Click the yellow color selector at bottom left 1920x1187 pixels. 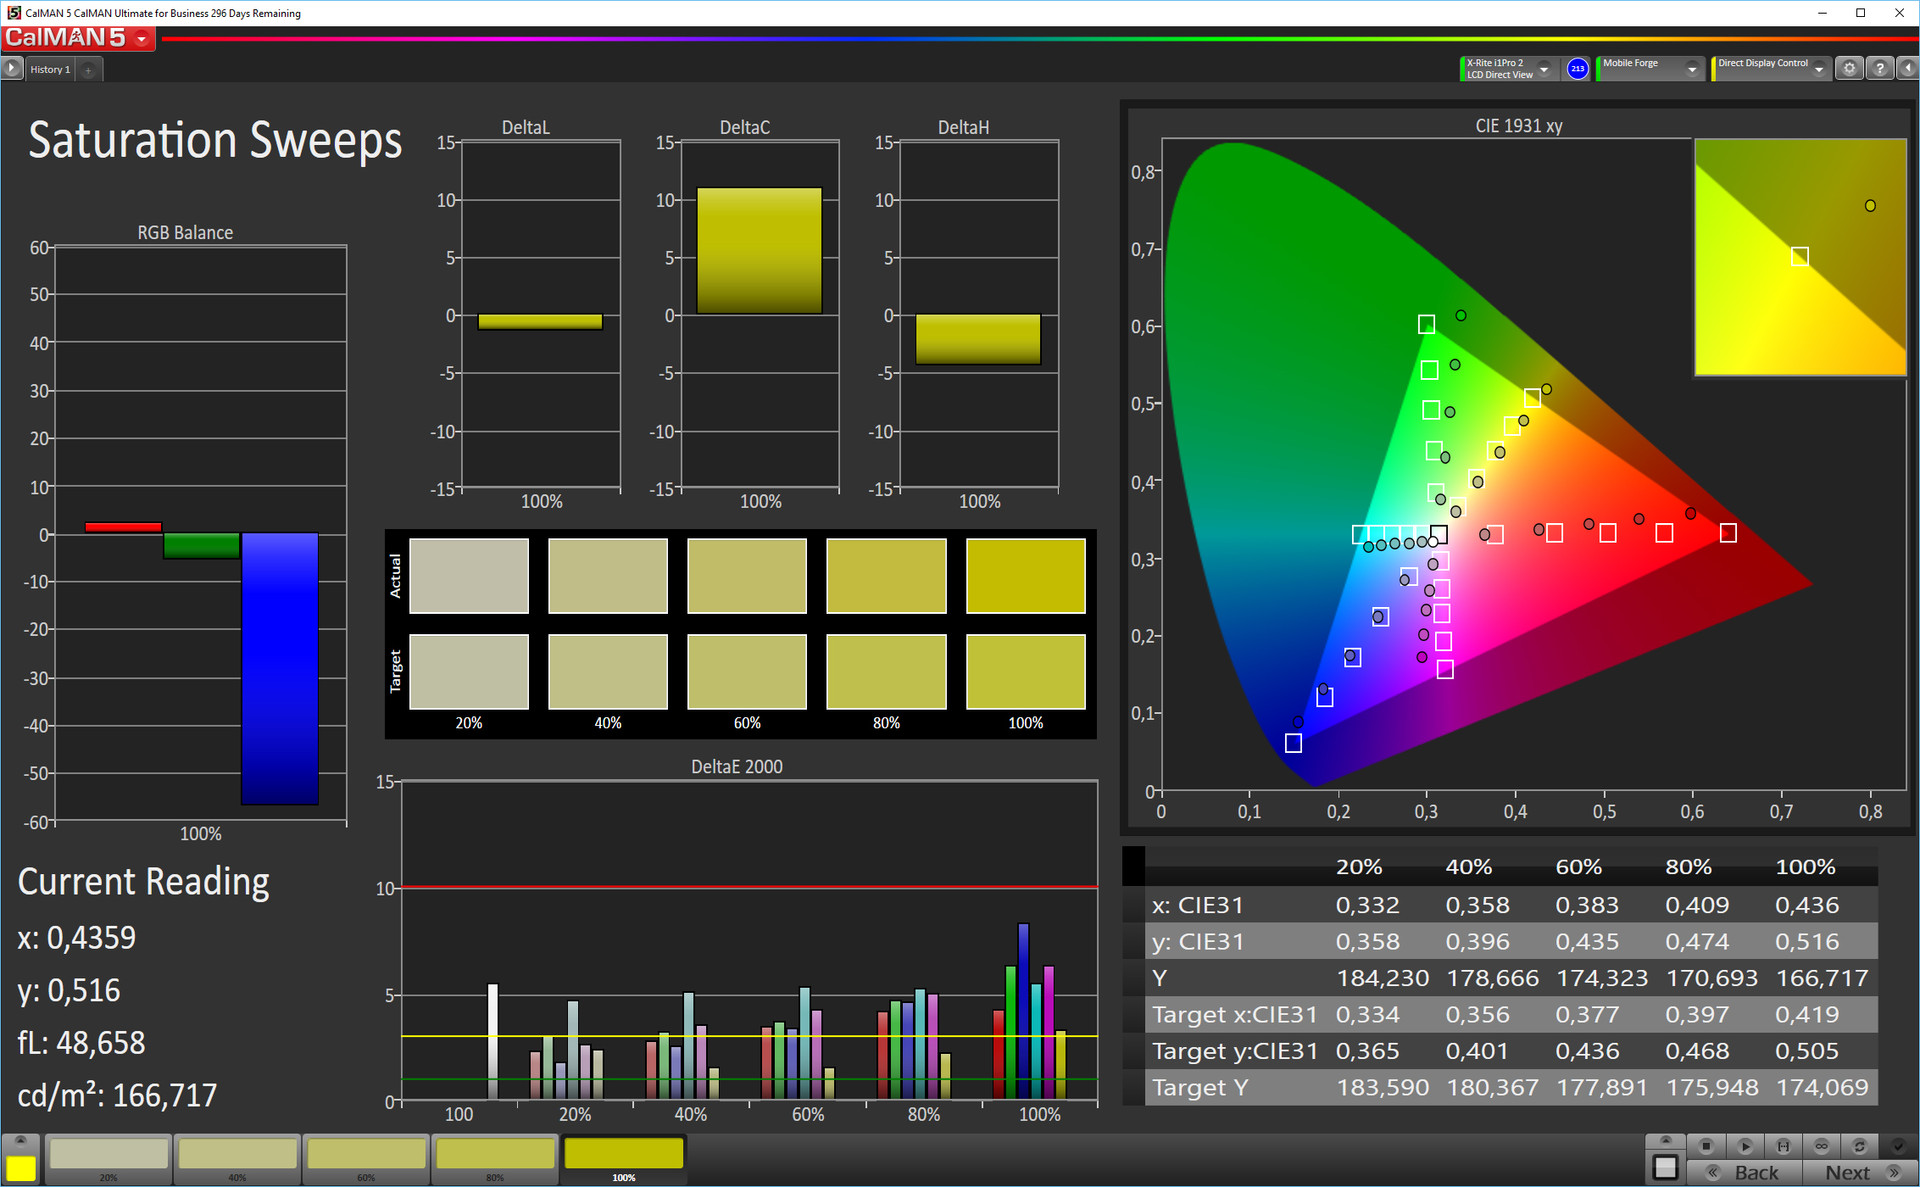pos(20,1167)
